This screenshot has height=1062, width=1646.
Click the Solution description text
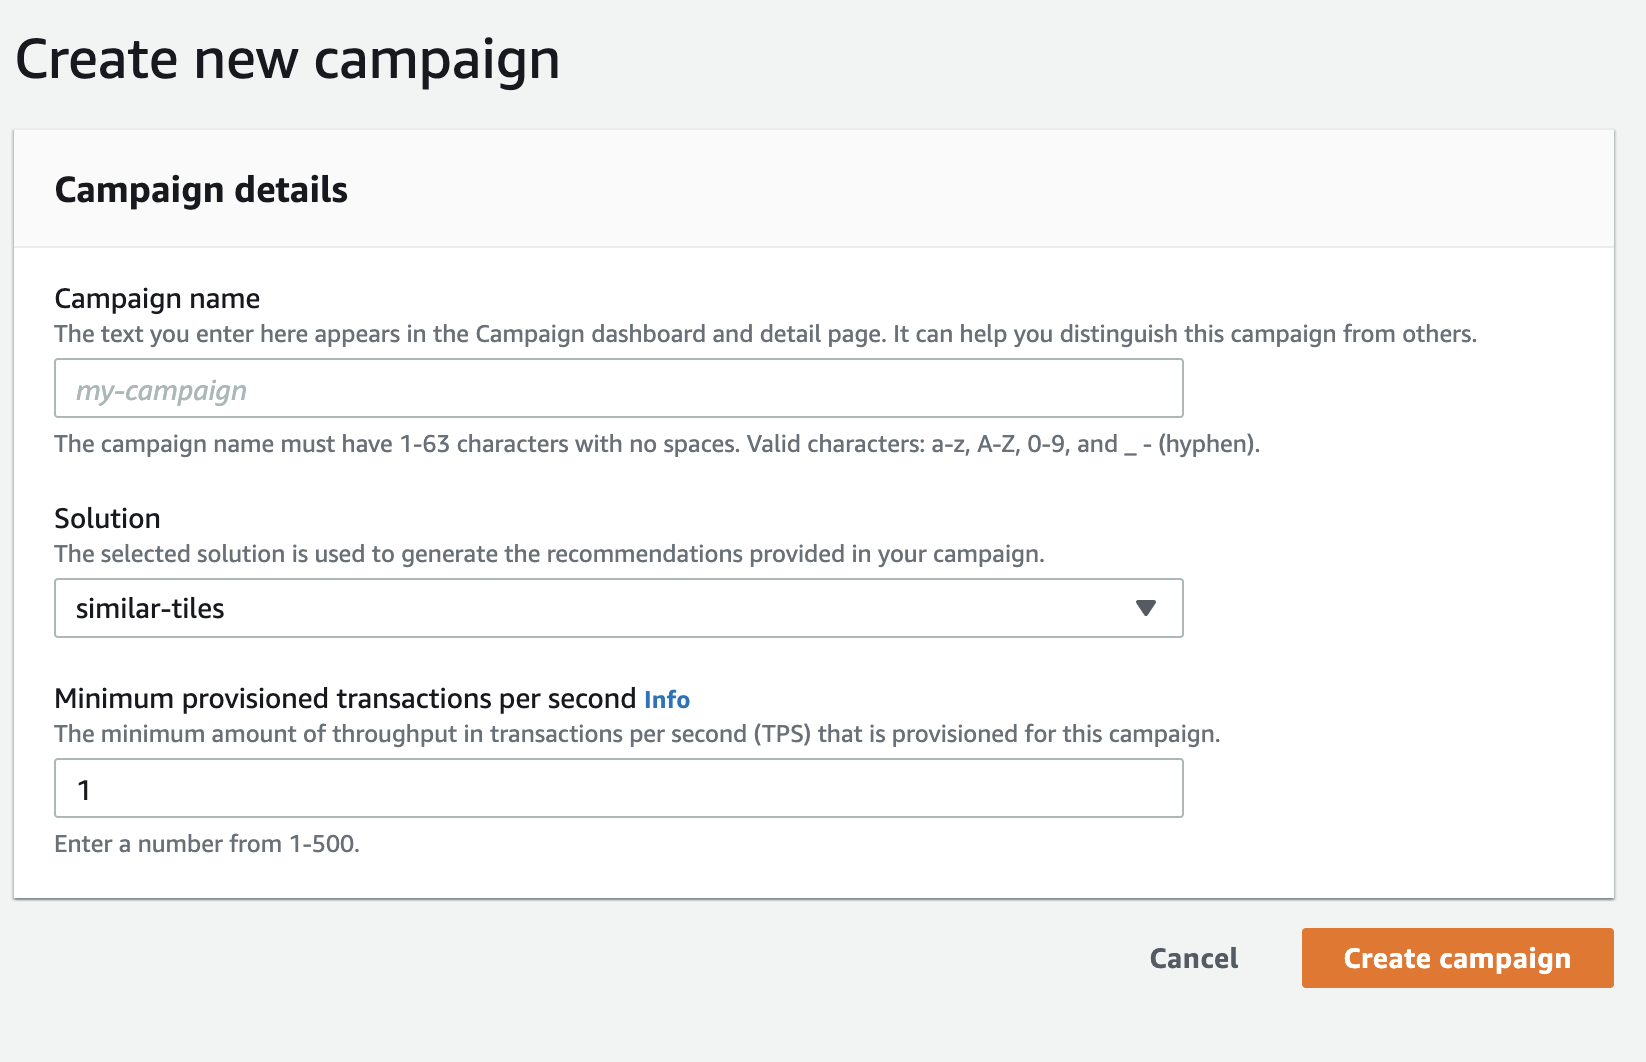tap(549, 554)
